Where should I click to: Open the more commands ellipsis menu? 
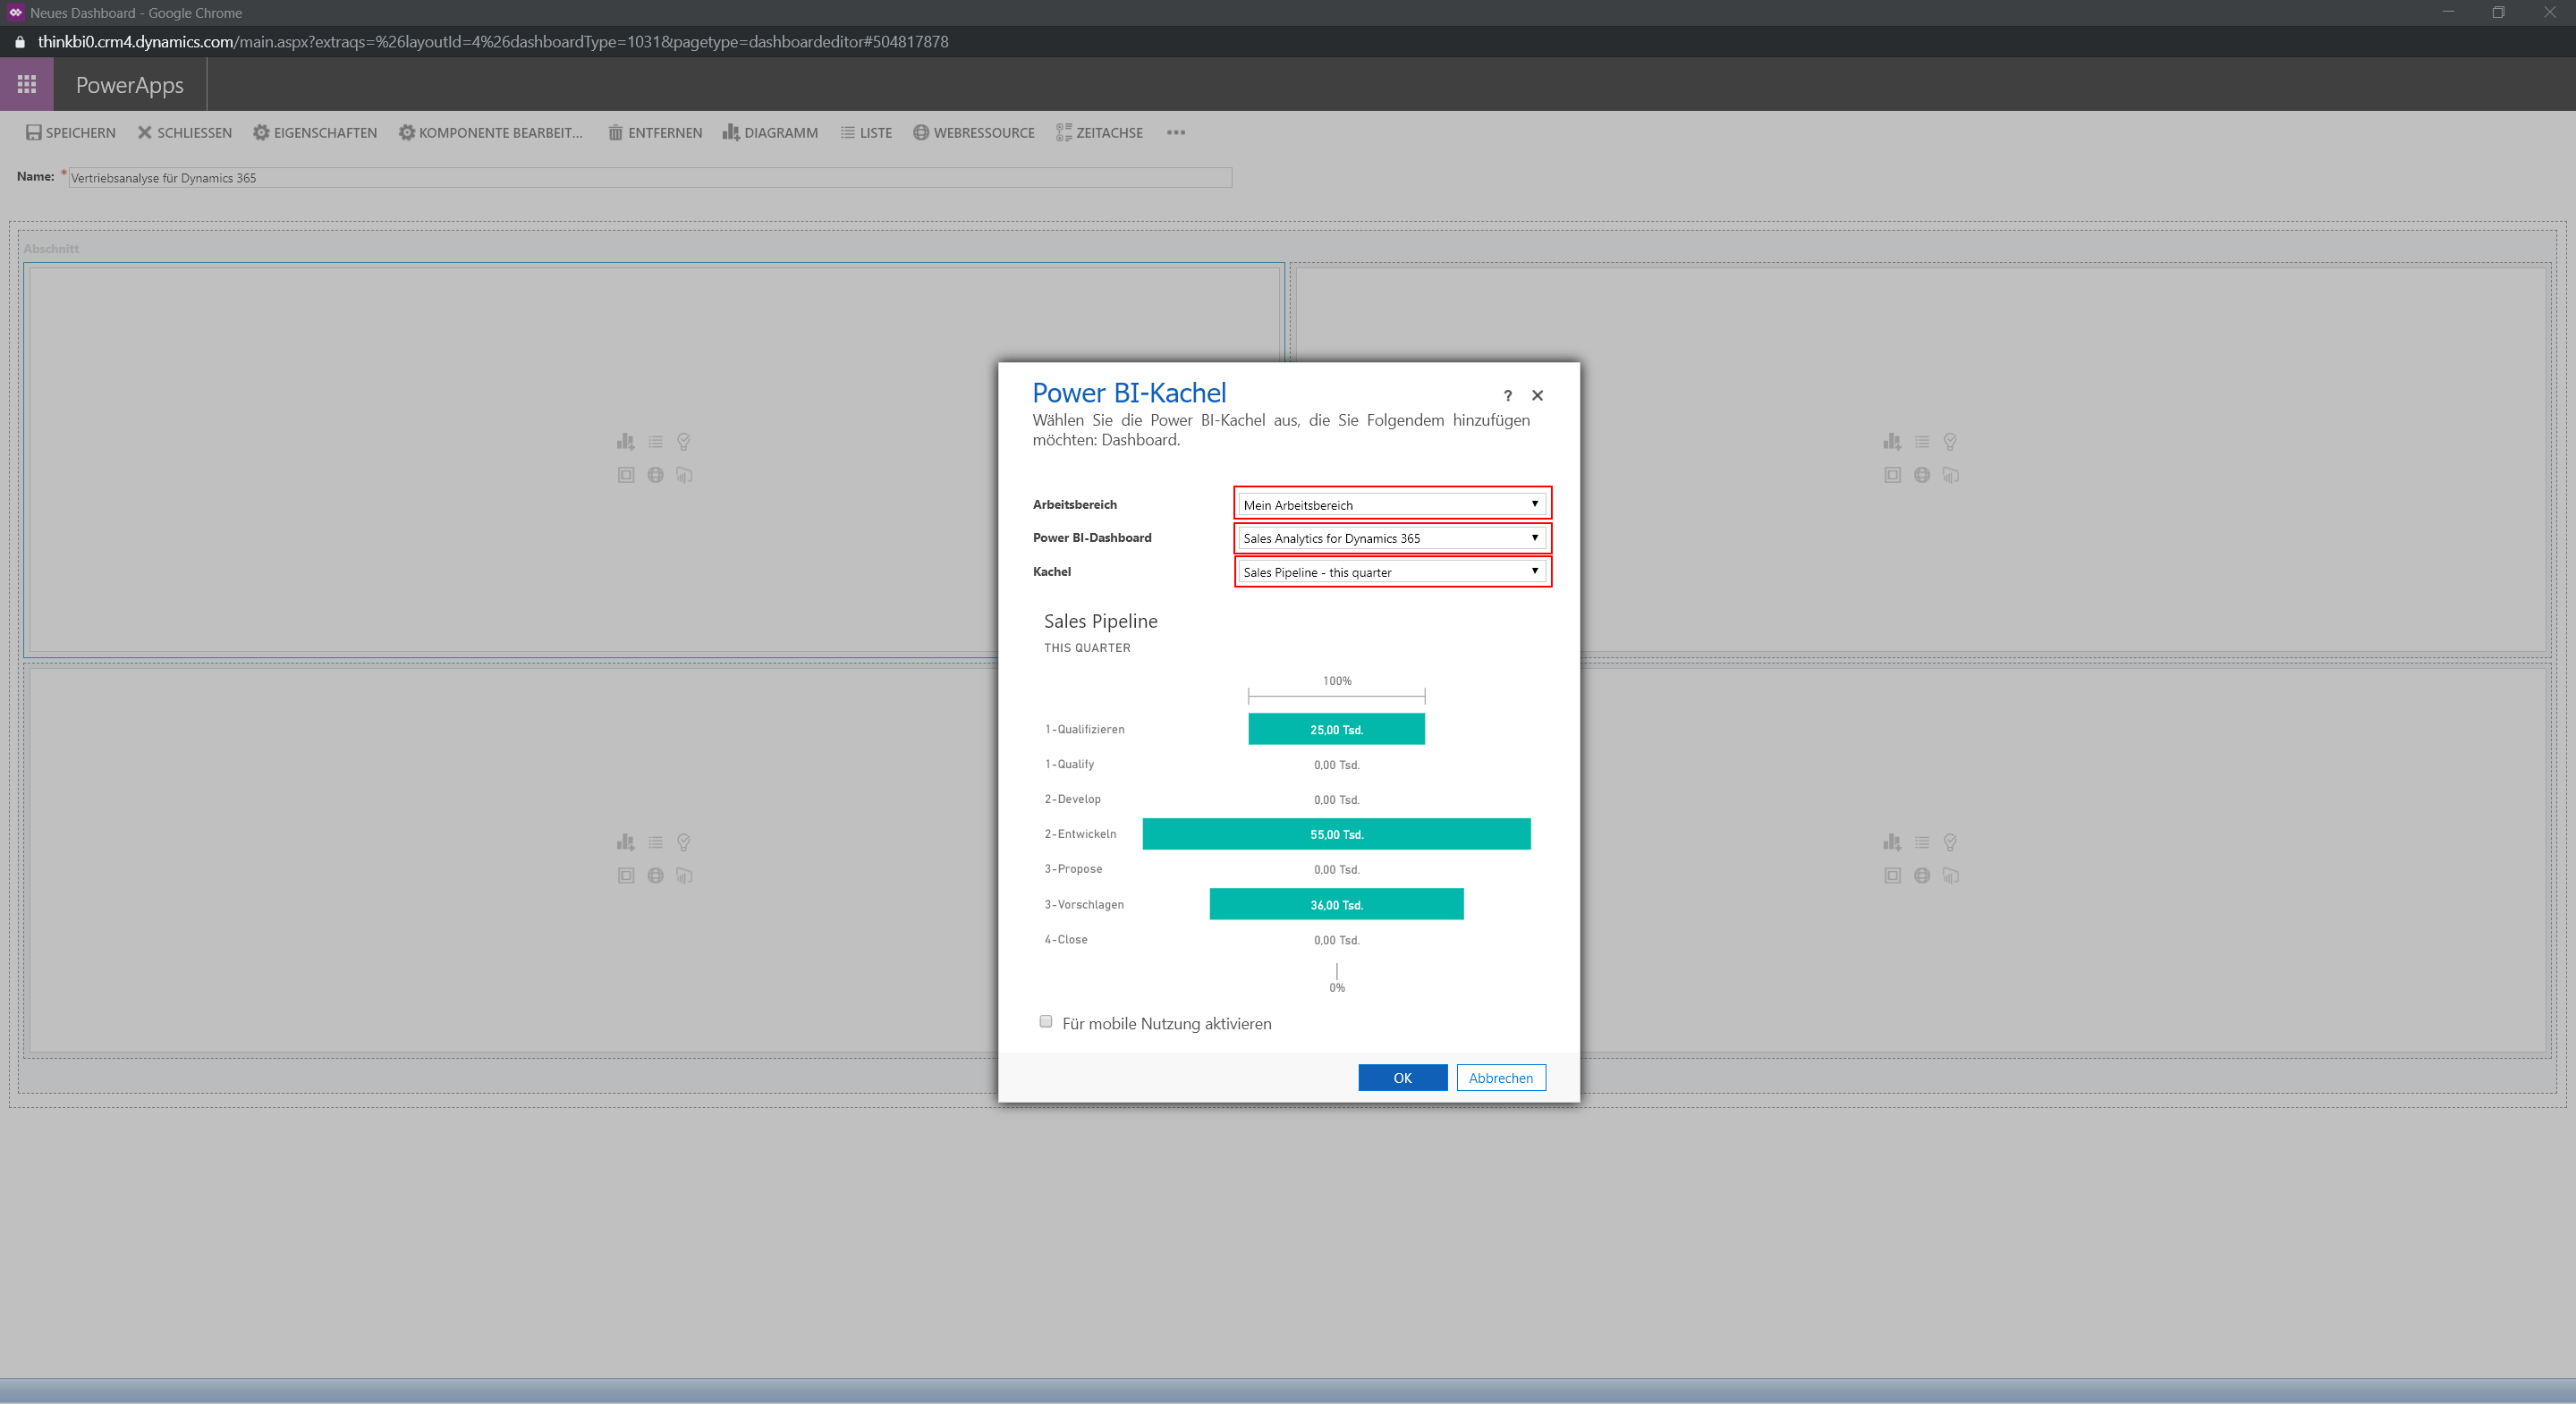1176,133
